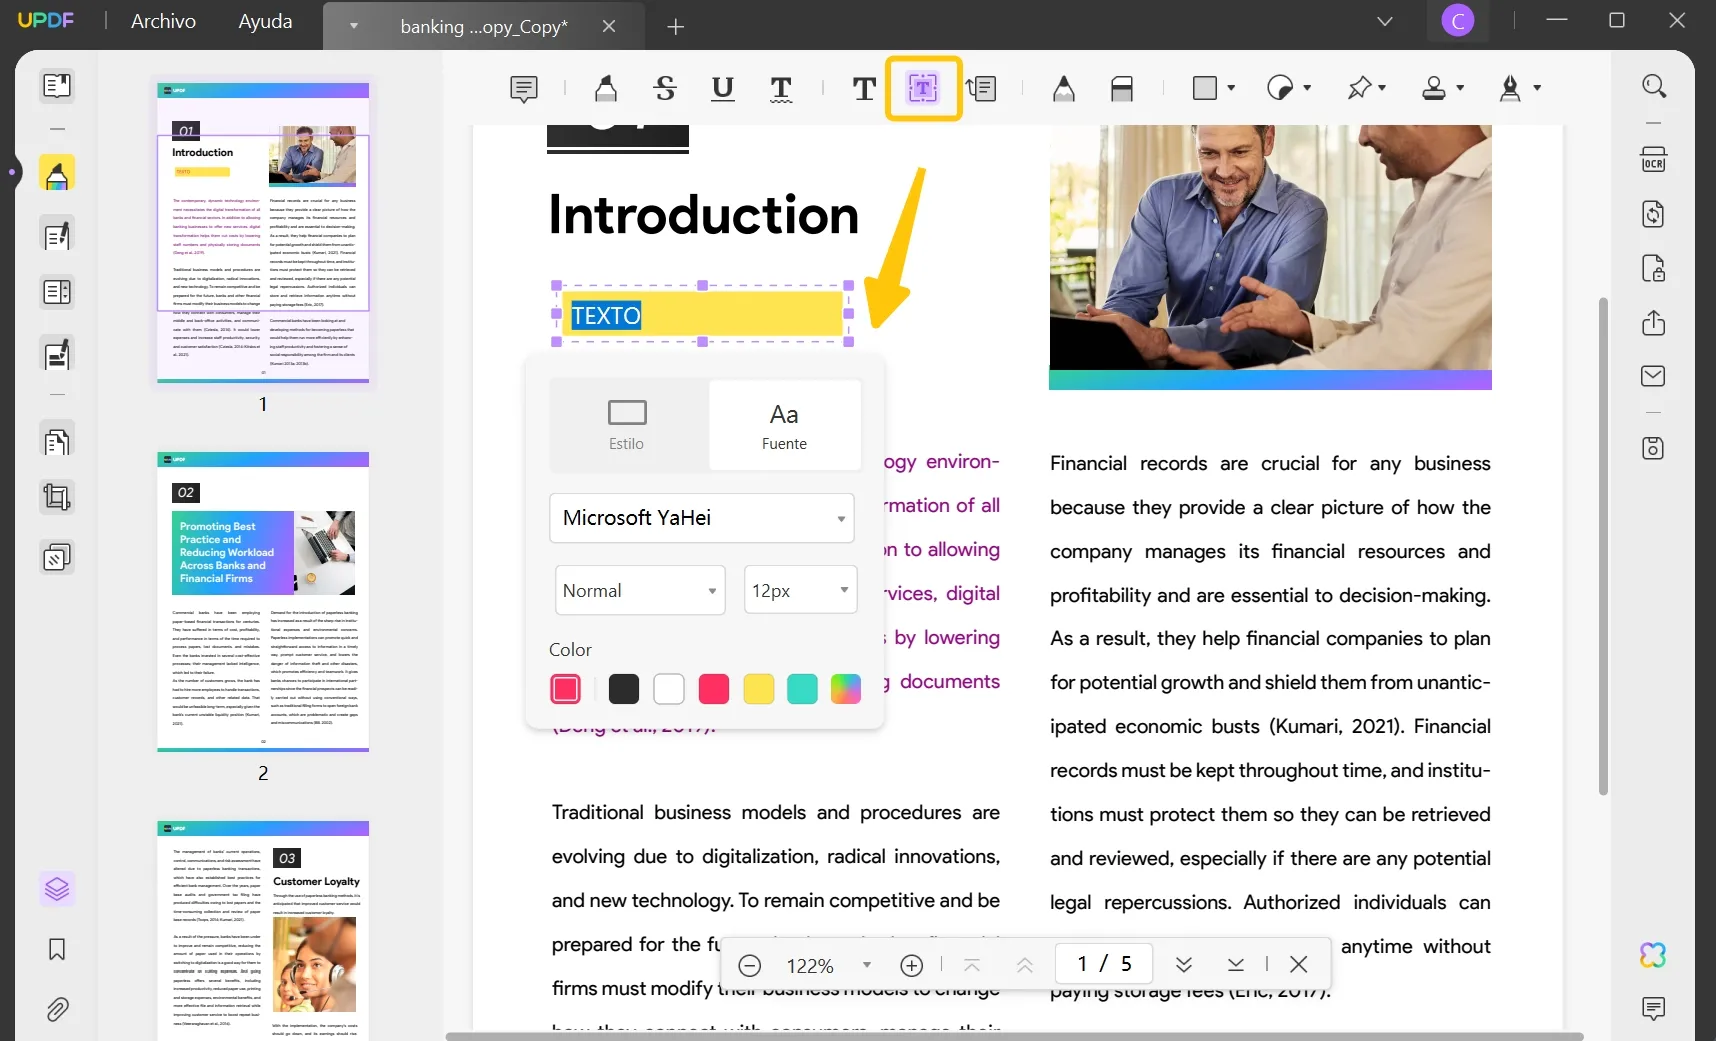Viewport: 1716px width, 1041px height.
Task: Switch to the Comment mode highlighter icon
Action: [57, 173]
